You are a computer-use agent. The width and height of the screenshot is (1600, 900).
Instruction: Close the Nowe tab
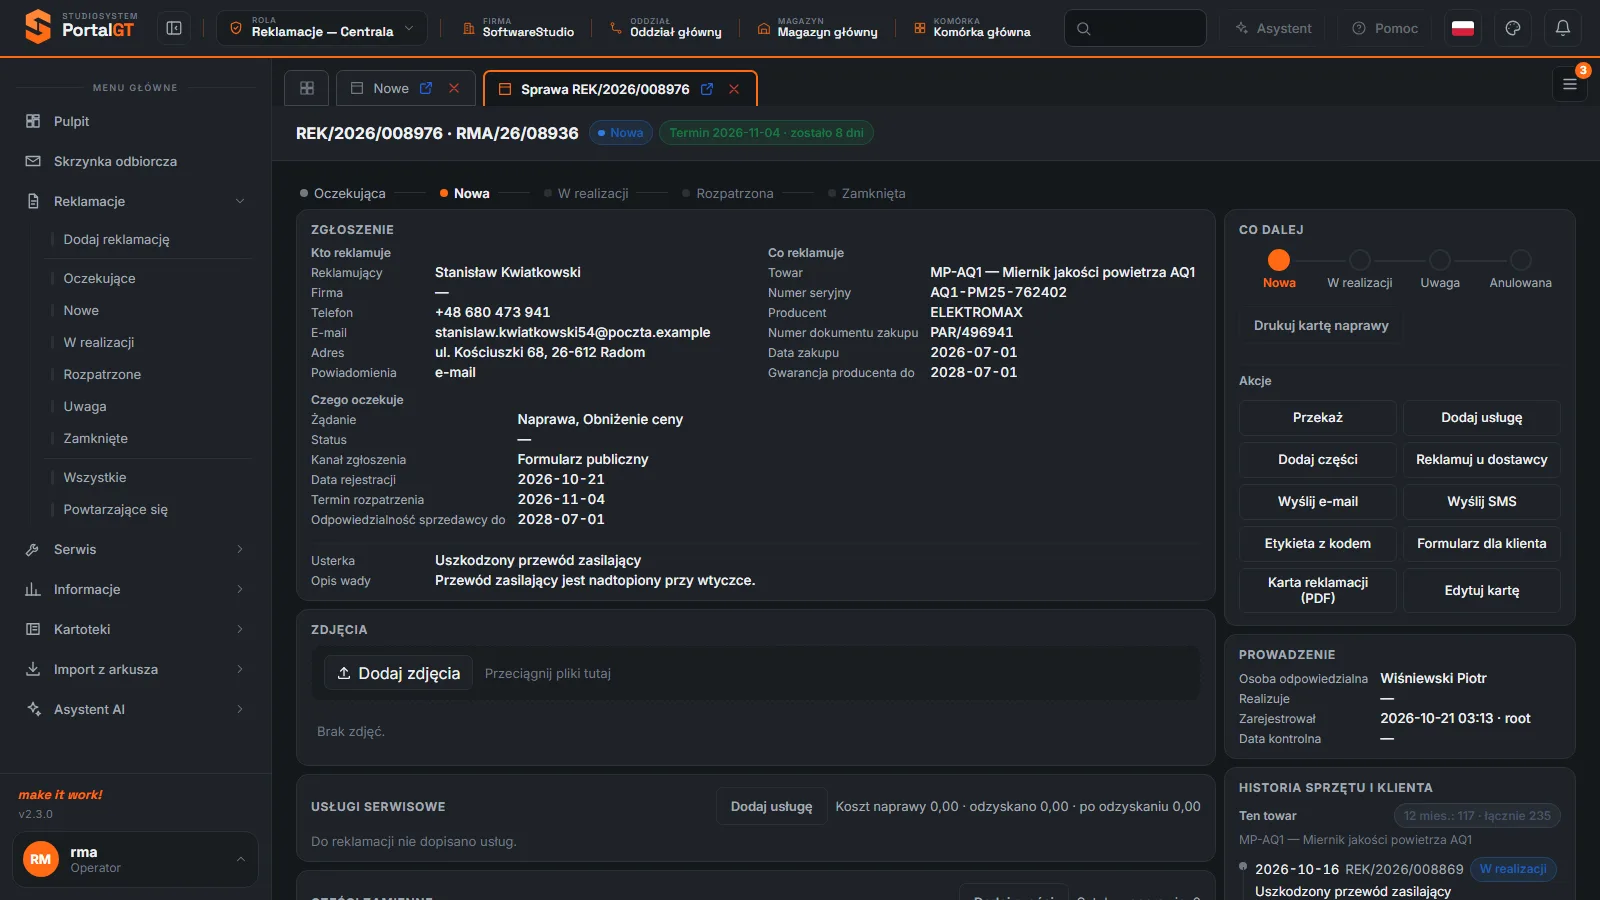point(454,88)
